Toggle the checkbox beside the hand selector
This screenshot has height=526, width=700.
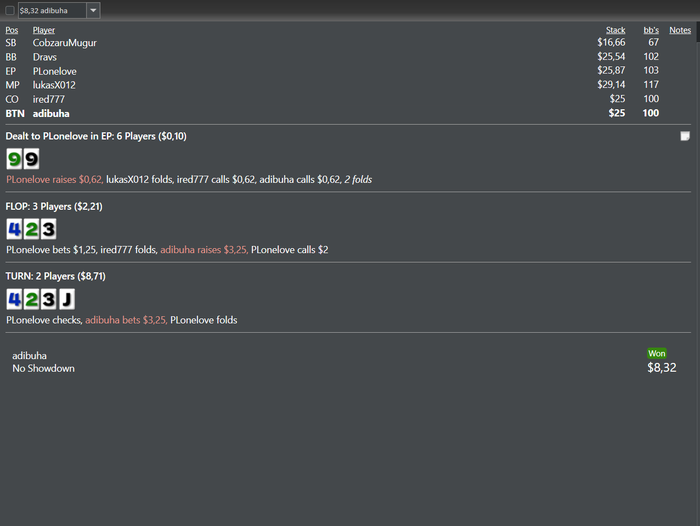(10, 10)
